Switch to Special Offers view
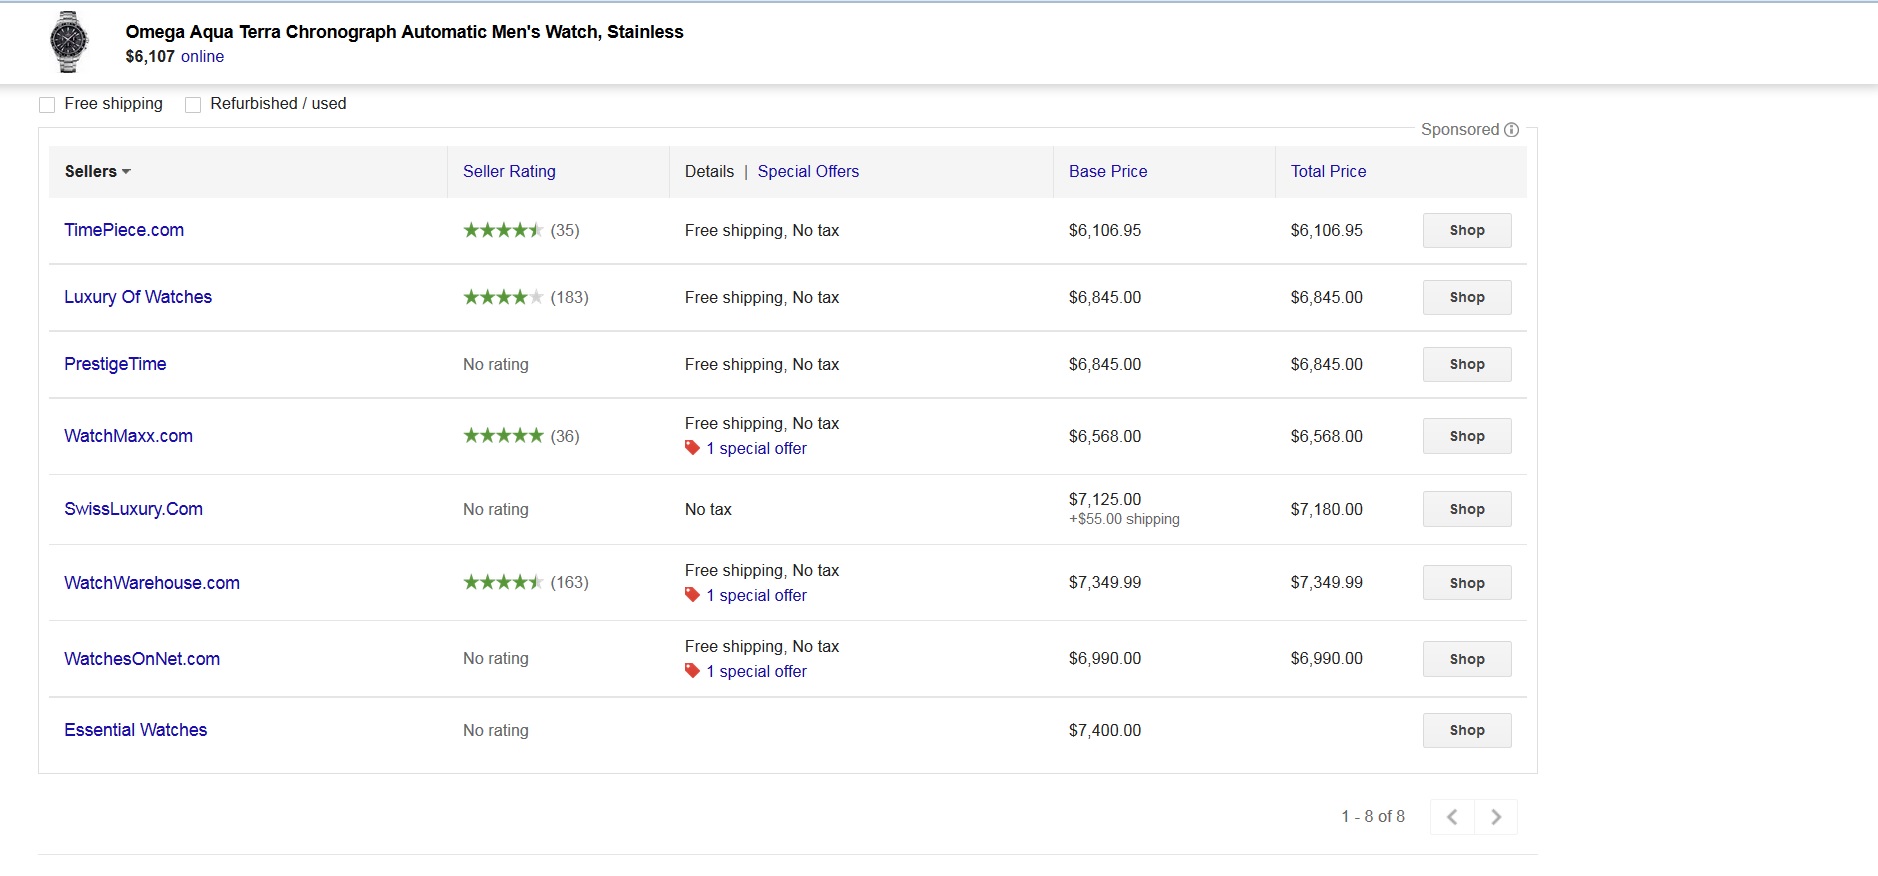Image resolution: width=1878 pixels, height=876 pixels. click(x=808, y=172)
